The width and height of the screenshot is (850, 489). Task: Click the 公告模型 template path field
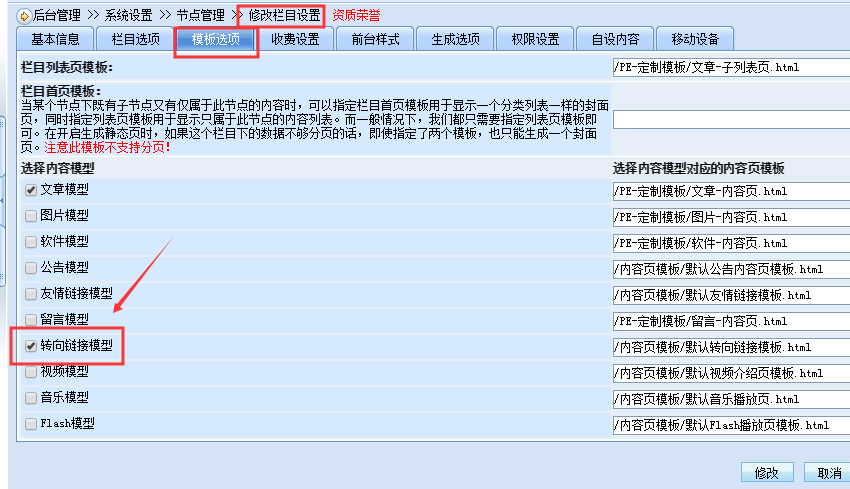[x=730, y=269]
